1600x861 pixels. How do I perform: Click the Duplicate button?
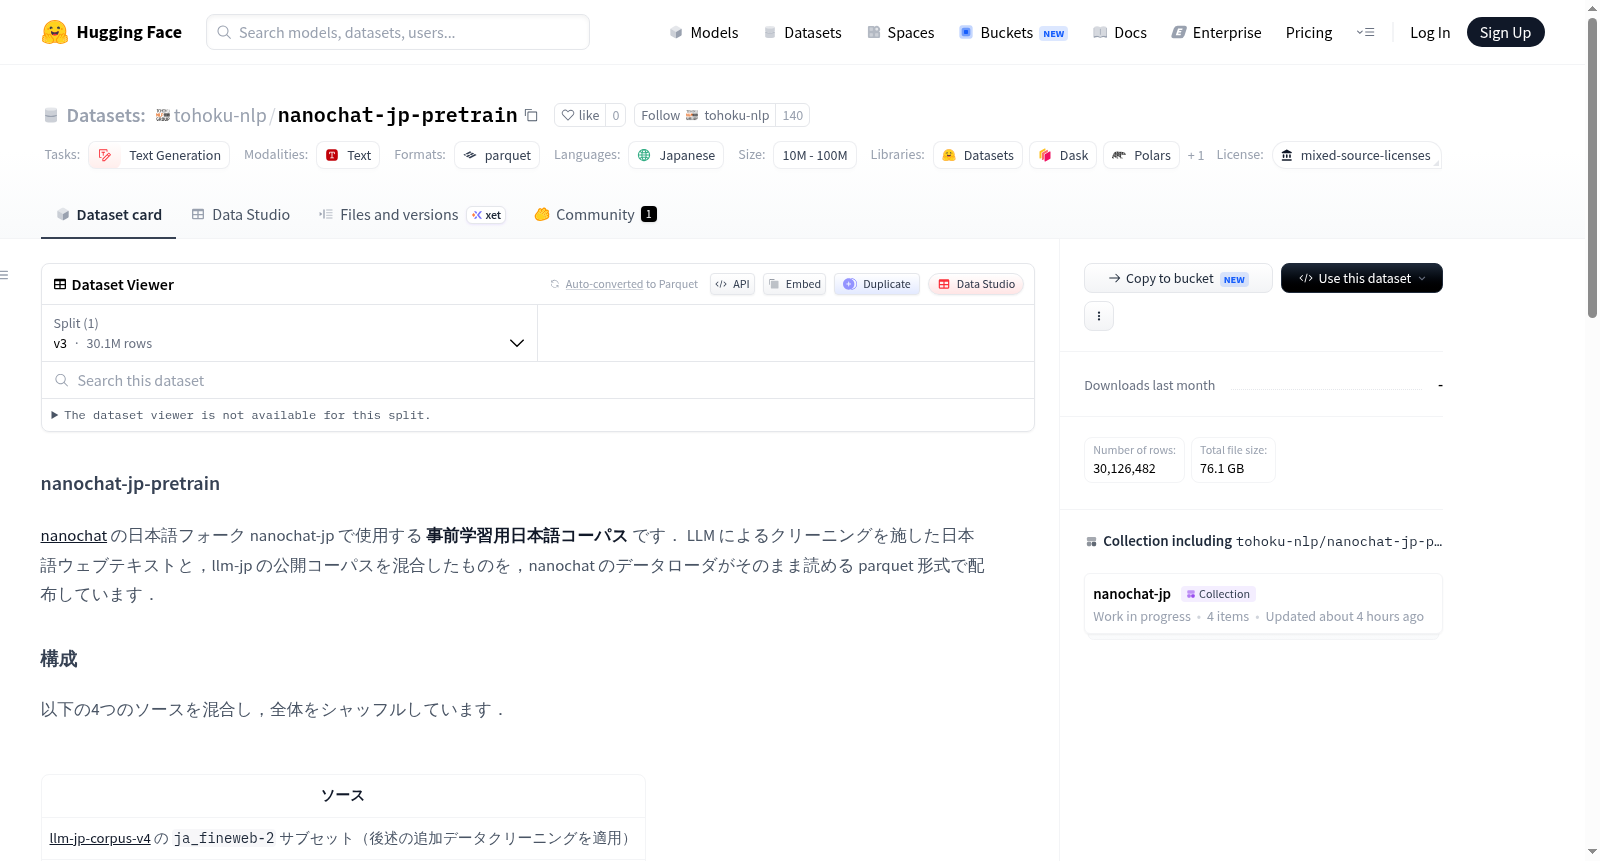point(877,284)
